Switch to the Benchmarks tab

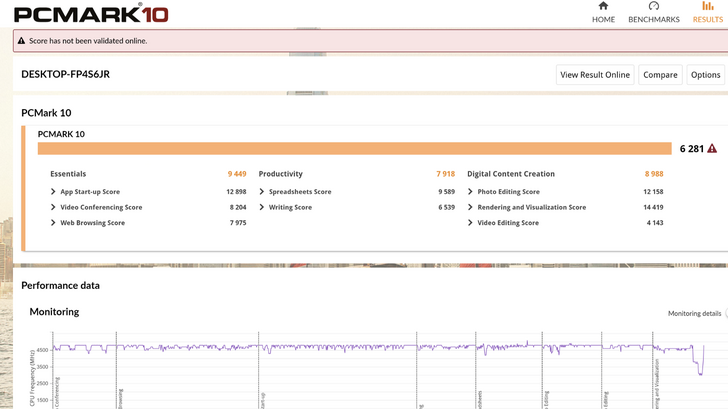click(x=653, y=19)
